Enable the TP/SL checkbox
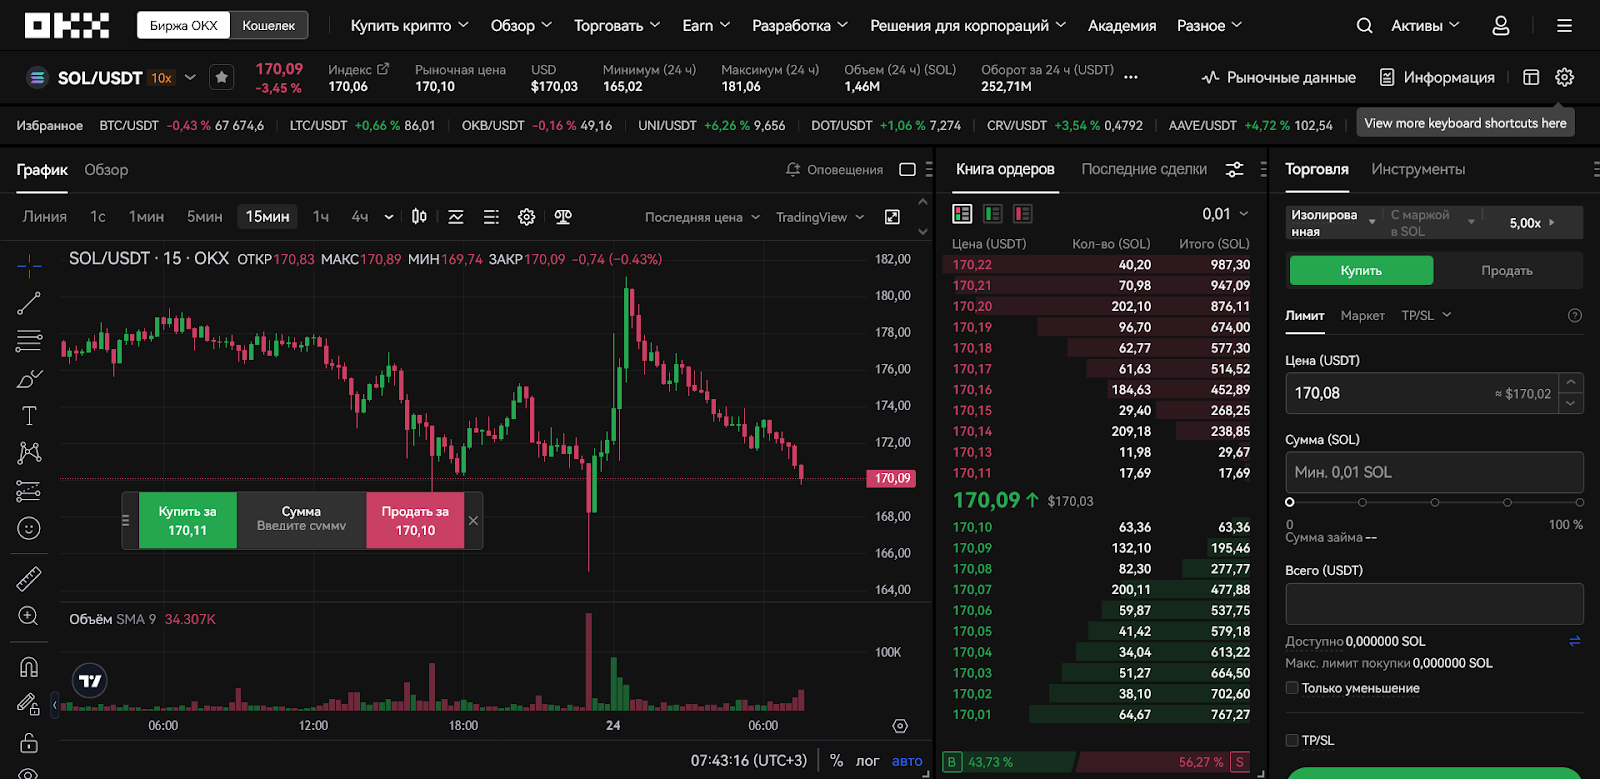Screen dimensions: 1600x779 coord(1292,741)
